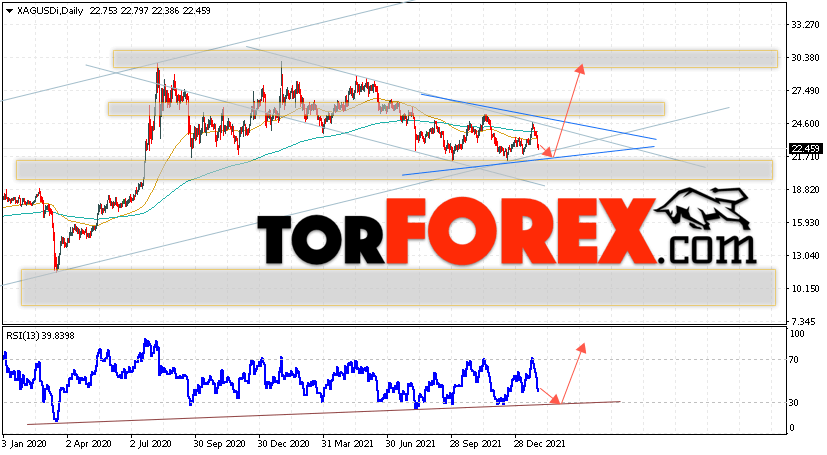The height and width of the screenshot is (455, 827).
Task: Click the 2 Apr 2020 date label
Action: coord(90,443)
